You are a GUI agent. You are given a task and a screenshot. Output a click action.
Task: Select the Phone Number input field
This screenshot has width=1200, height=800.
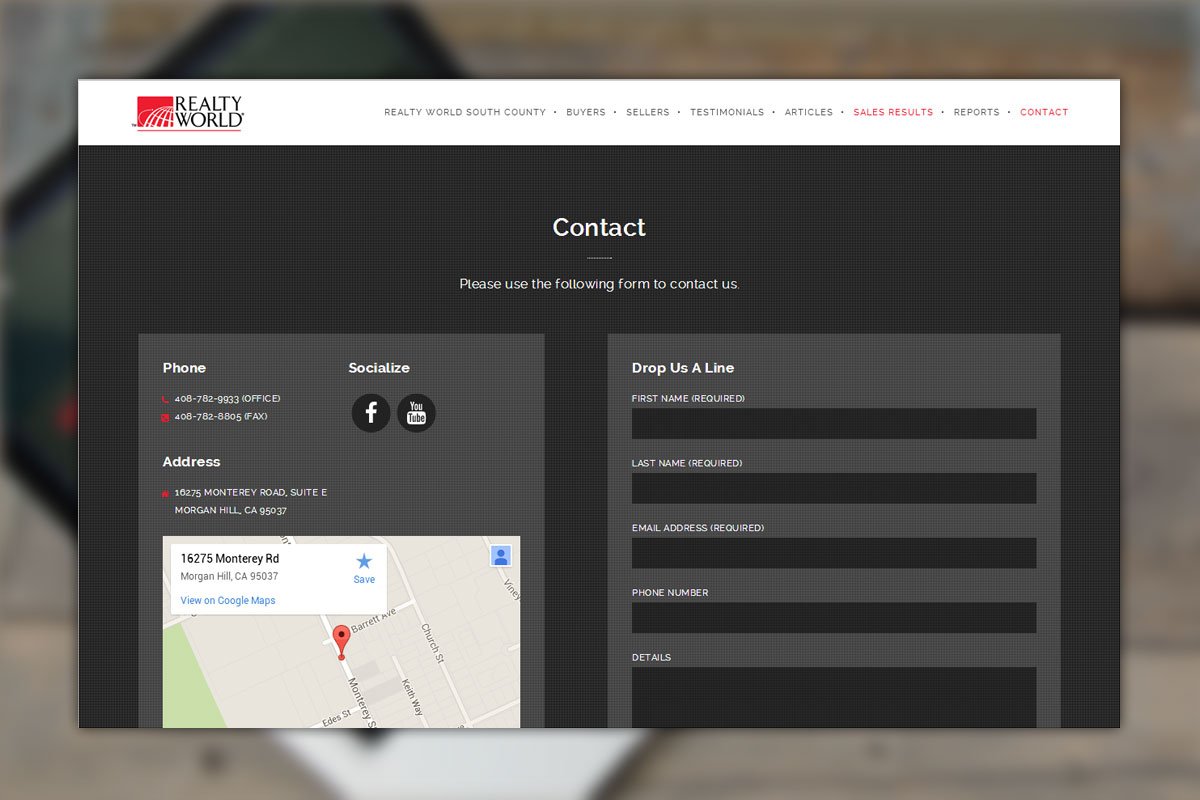click(834, 617)
